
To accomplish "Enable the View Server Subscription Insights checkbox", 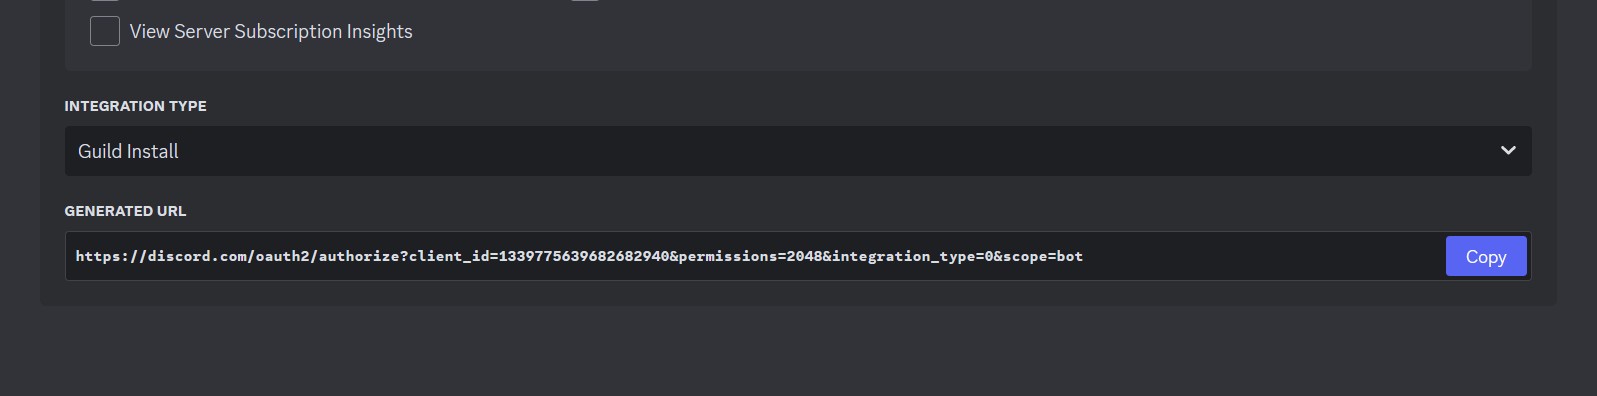I will (105, 31).
